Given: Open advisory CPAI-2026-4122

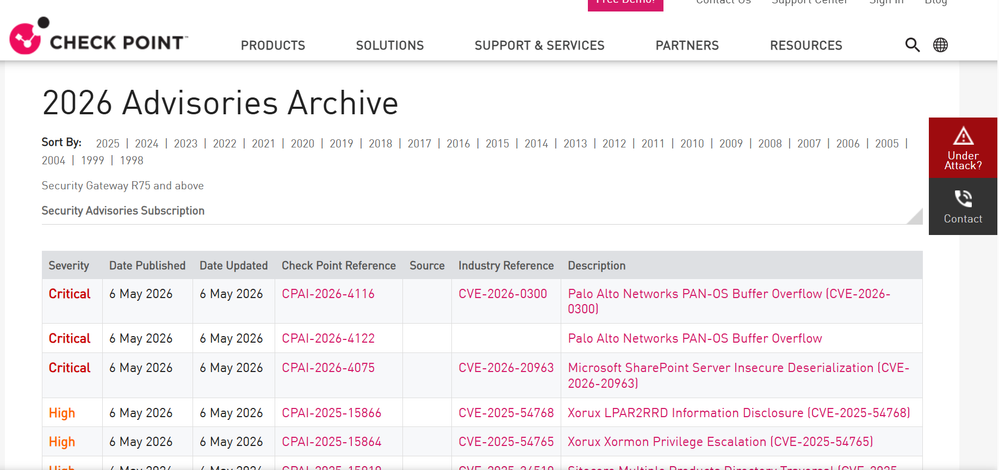Looking at the screenshot, I should click(x=328, y=339).
